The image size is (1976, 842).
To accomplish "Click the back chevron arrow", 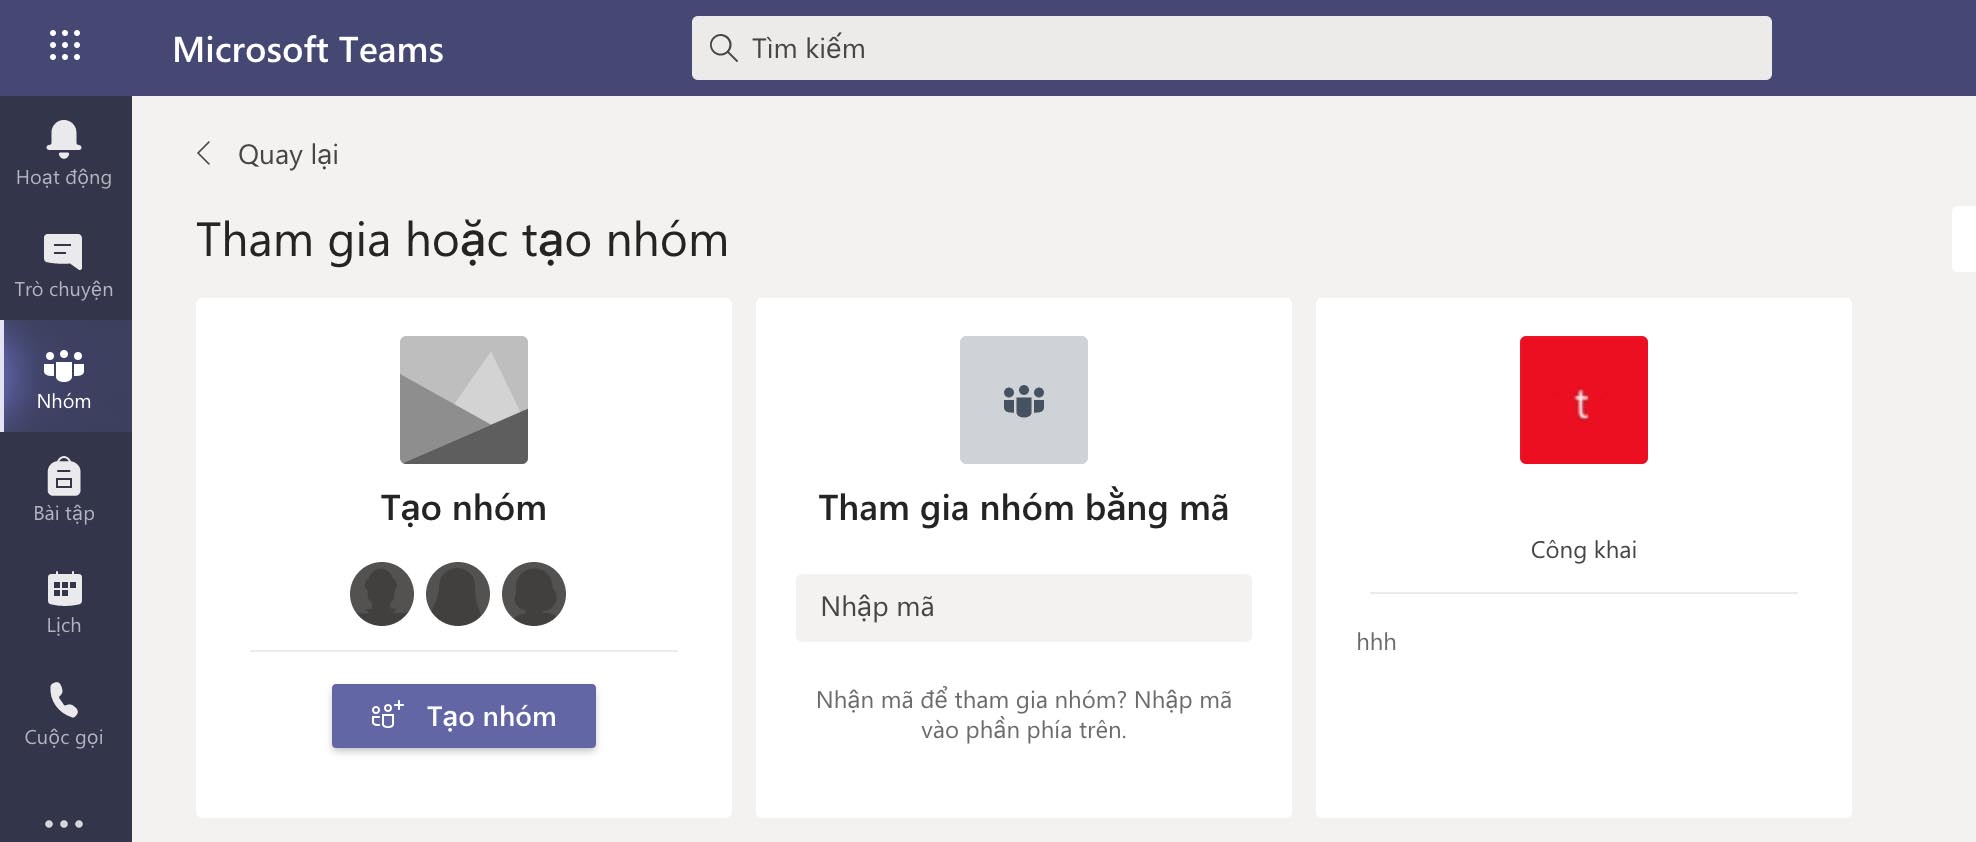I will pos(204,153).
